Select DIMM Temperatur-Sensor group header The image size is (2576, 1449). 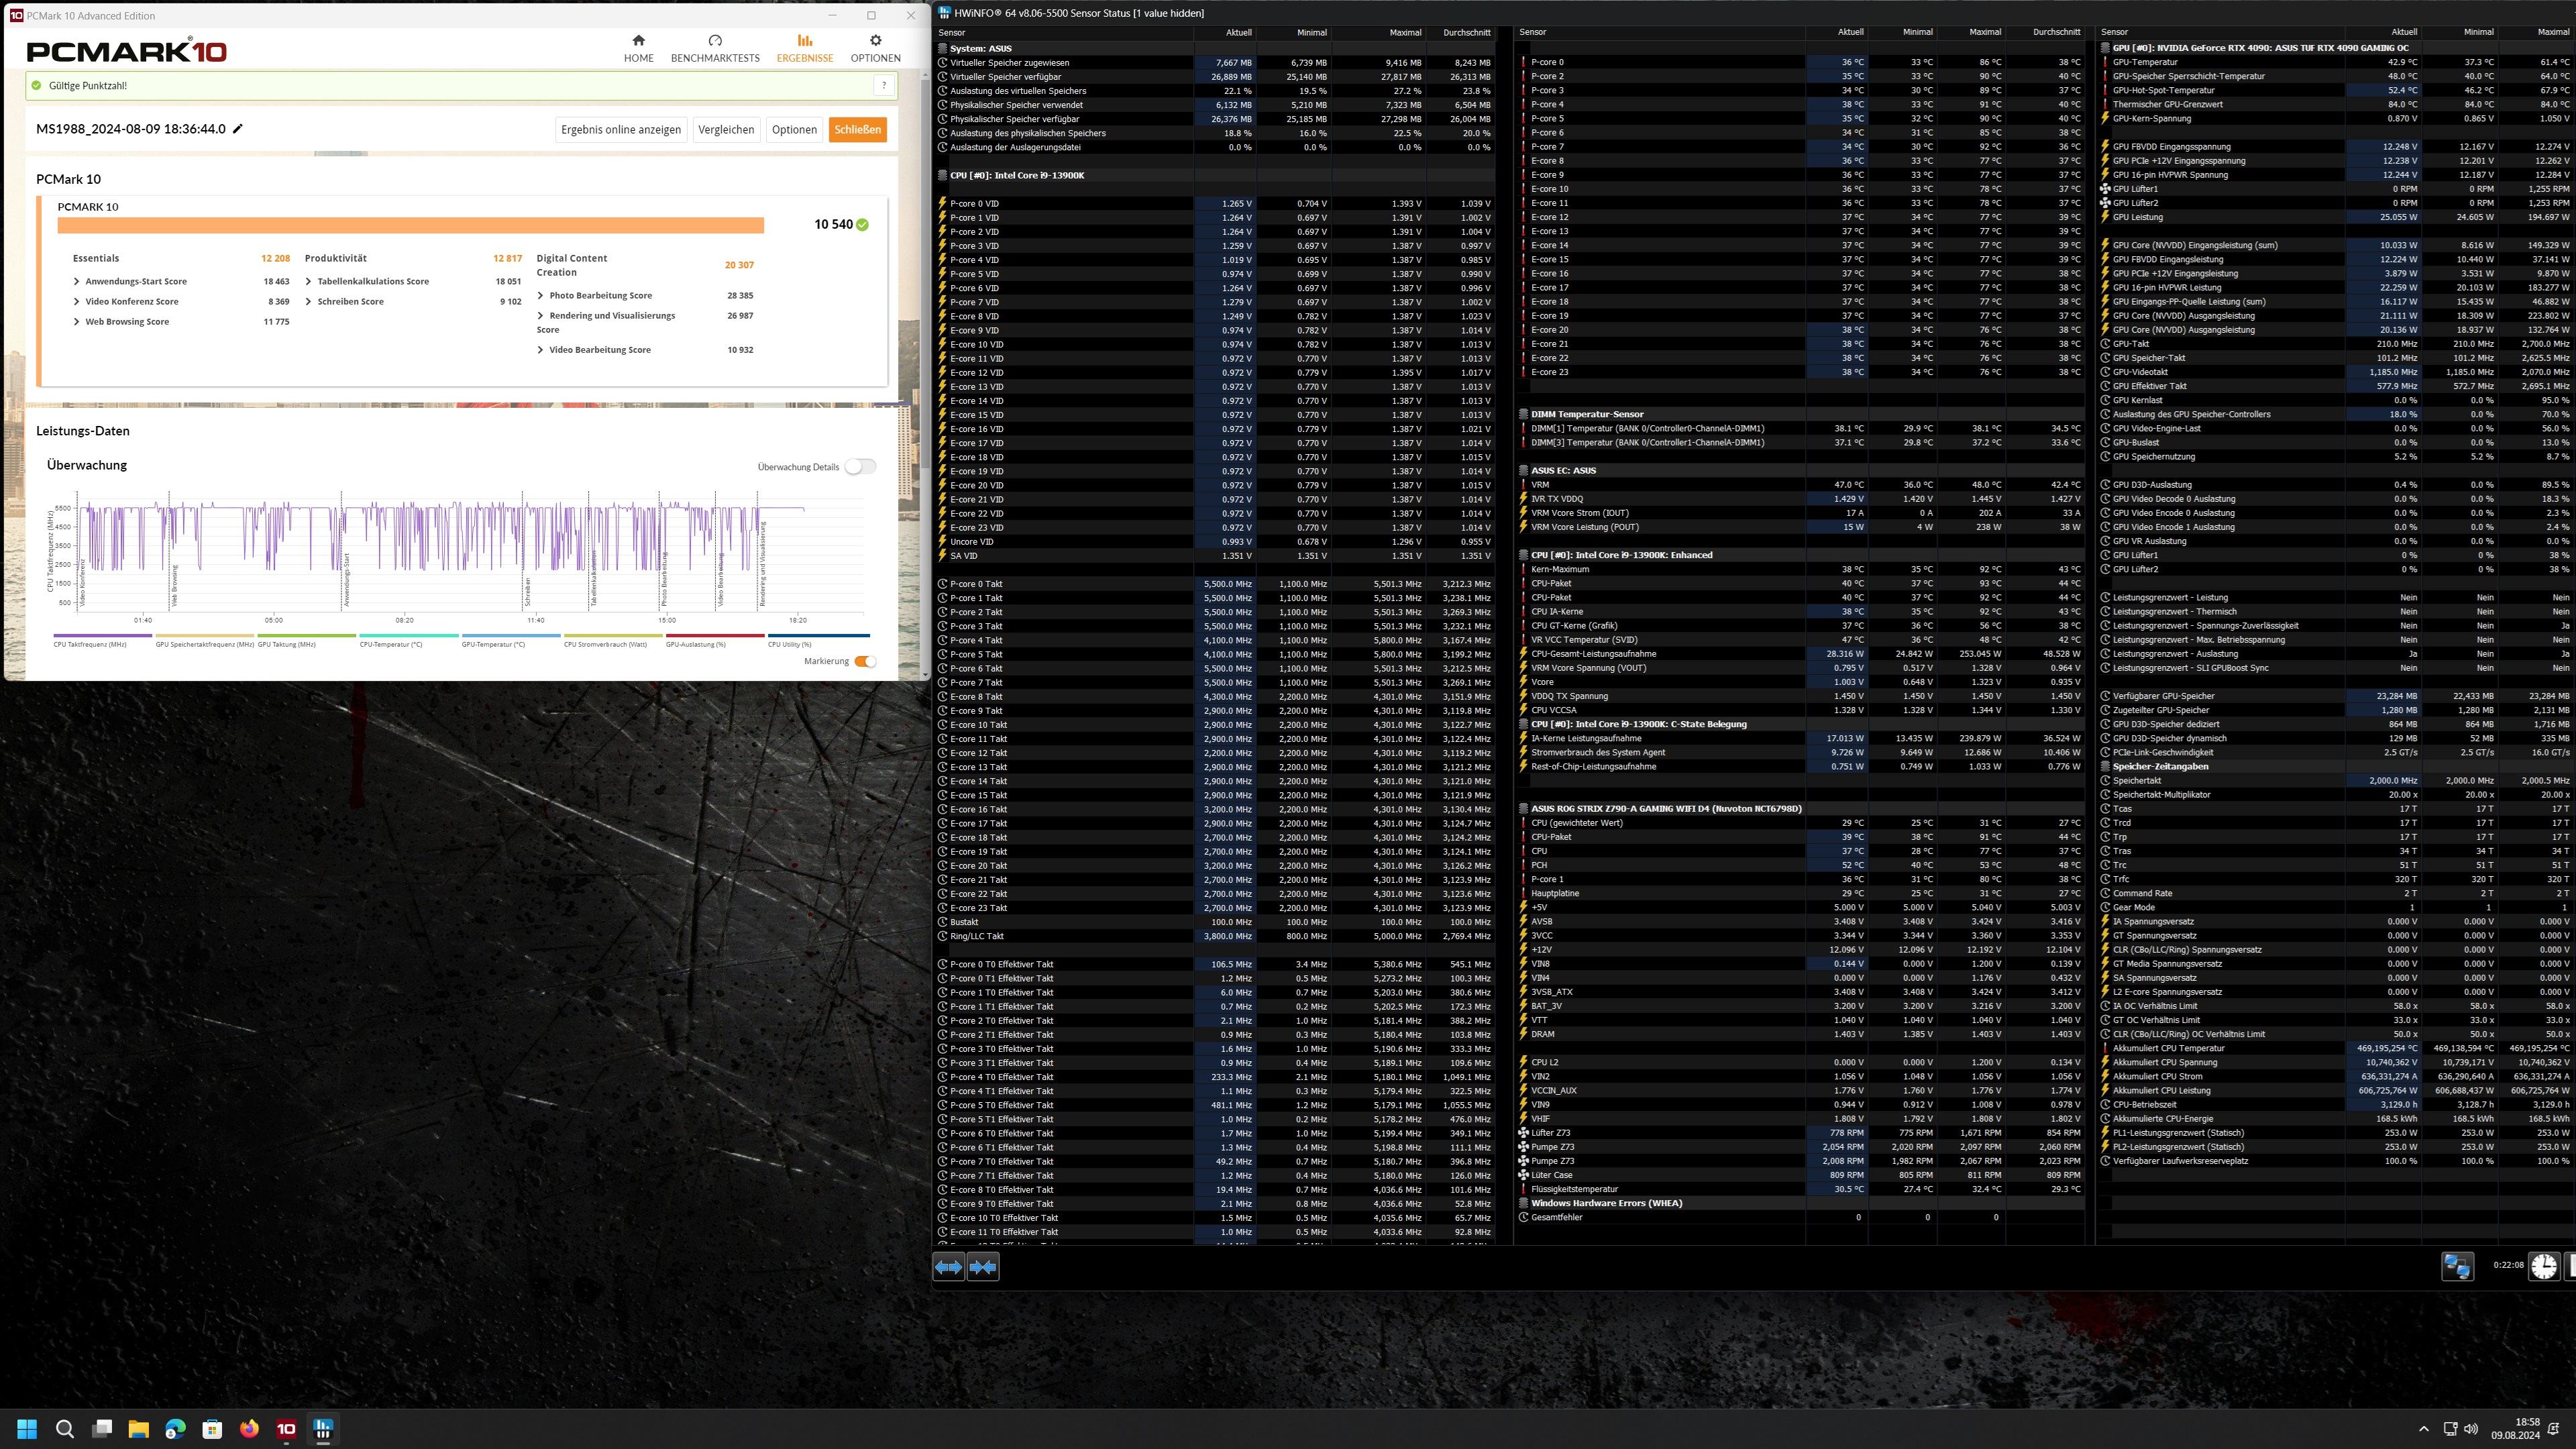(x=1587, y=414)
